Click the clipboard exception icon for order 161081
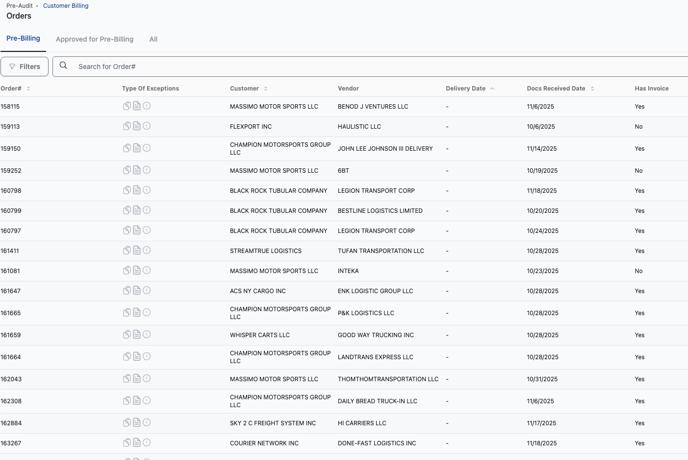 click(x=127, y=270)
